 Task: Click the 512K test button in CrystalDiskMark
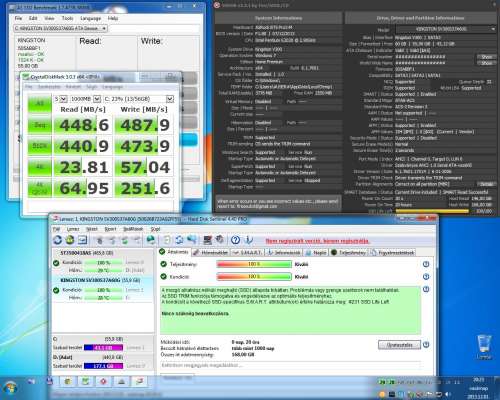pyautogui.click(x=40, y=146)
